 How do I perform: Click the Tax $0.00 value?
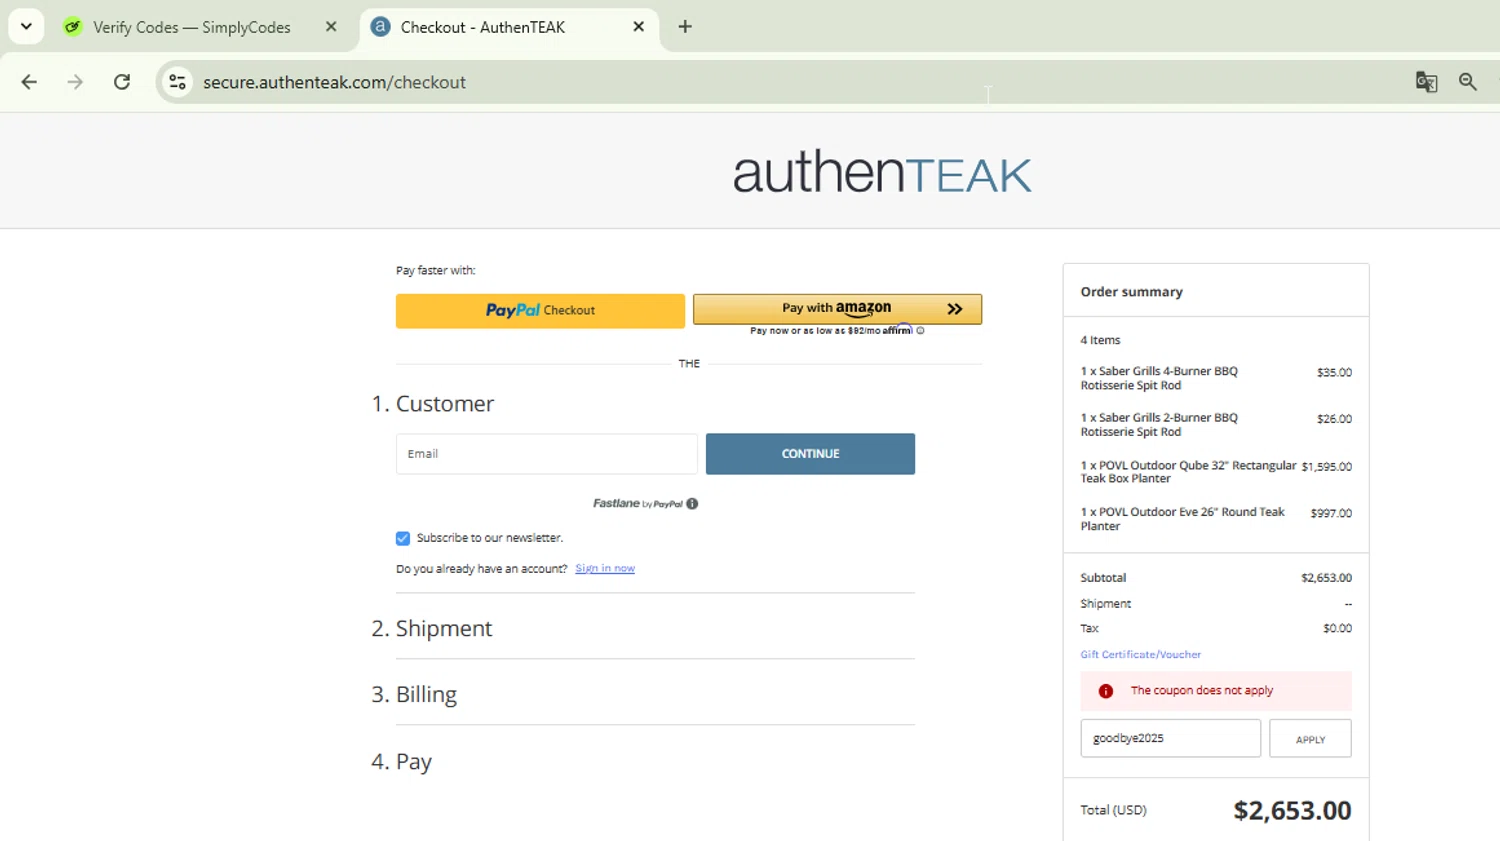1337,629
